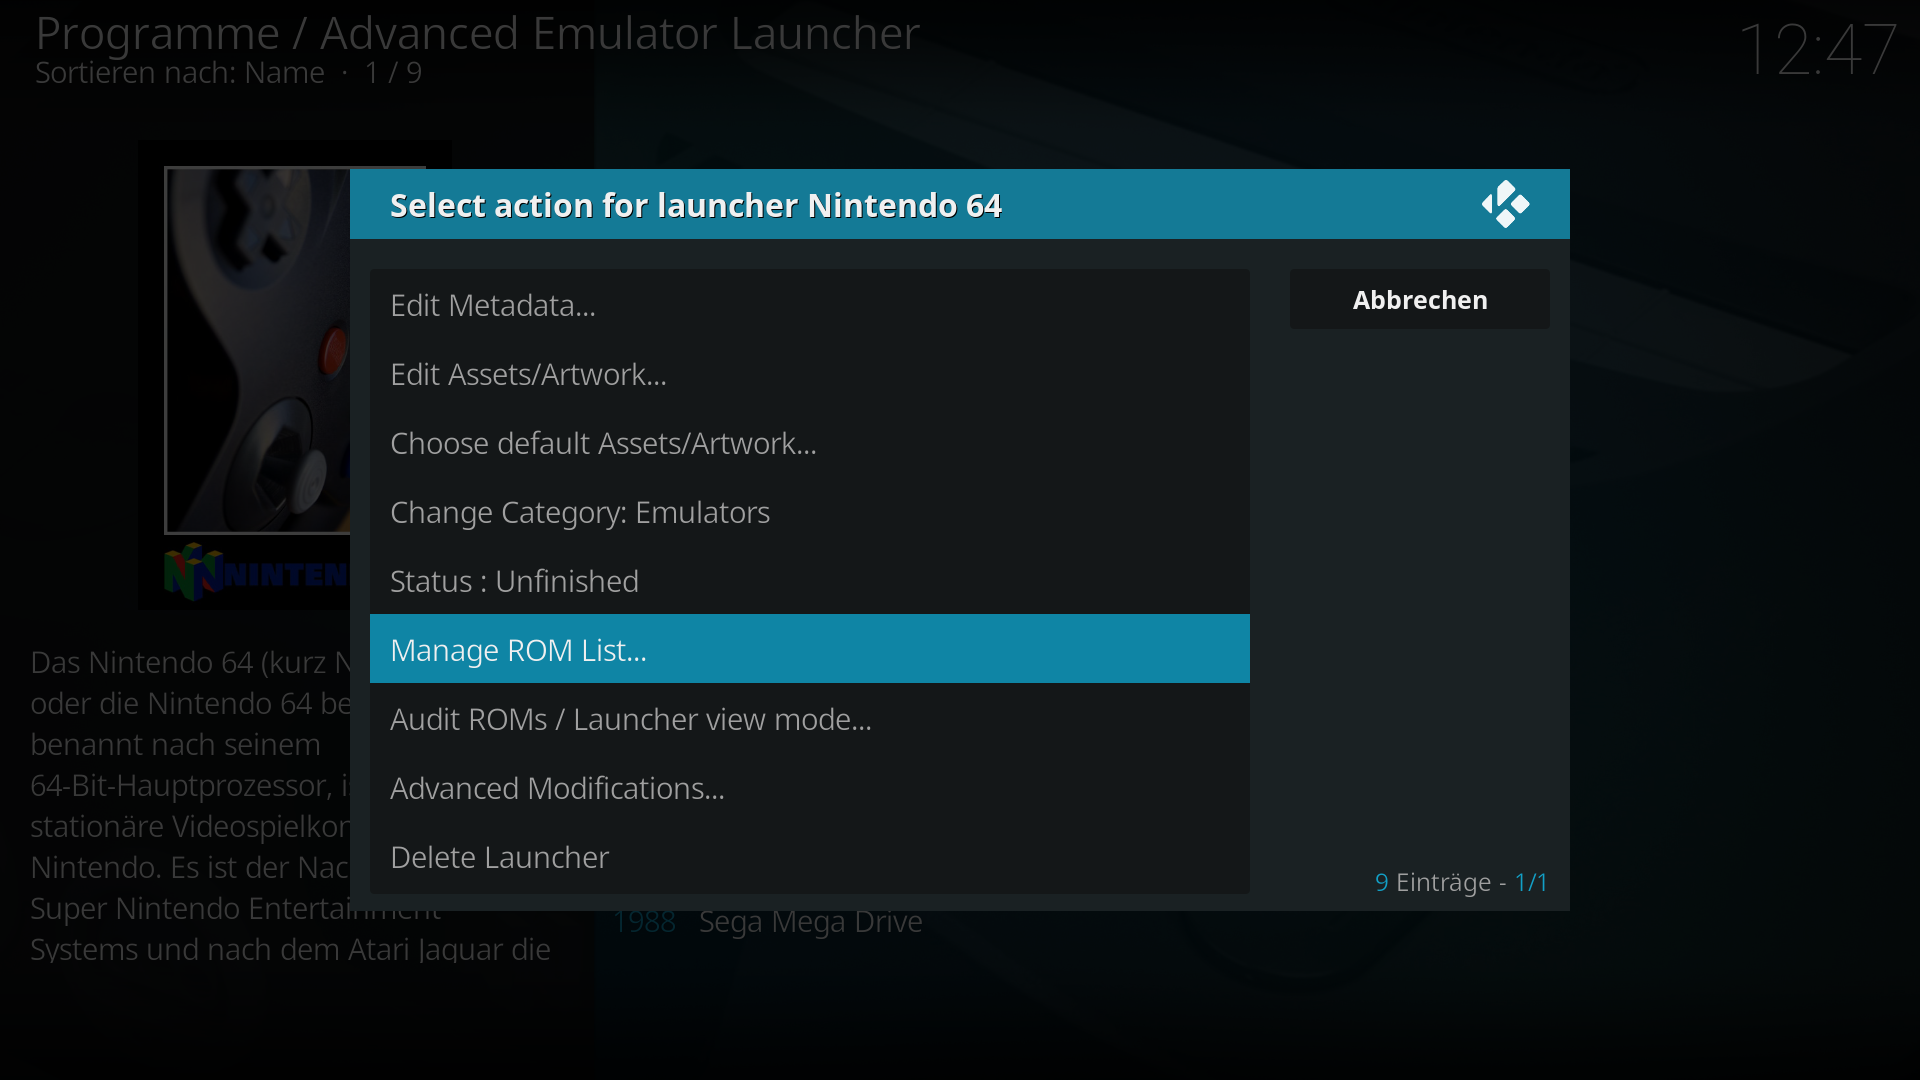Select Edit Assets/Artwork entry
This screenshot has width=1920, height=1080.
tap(809, 373)
